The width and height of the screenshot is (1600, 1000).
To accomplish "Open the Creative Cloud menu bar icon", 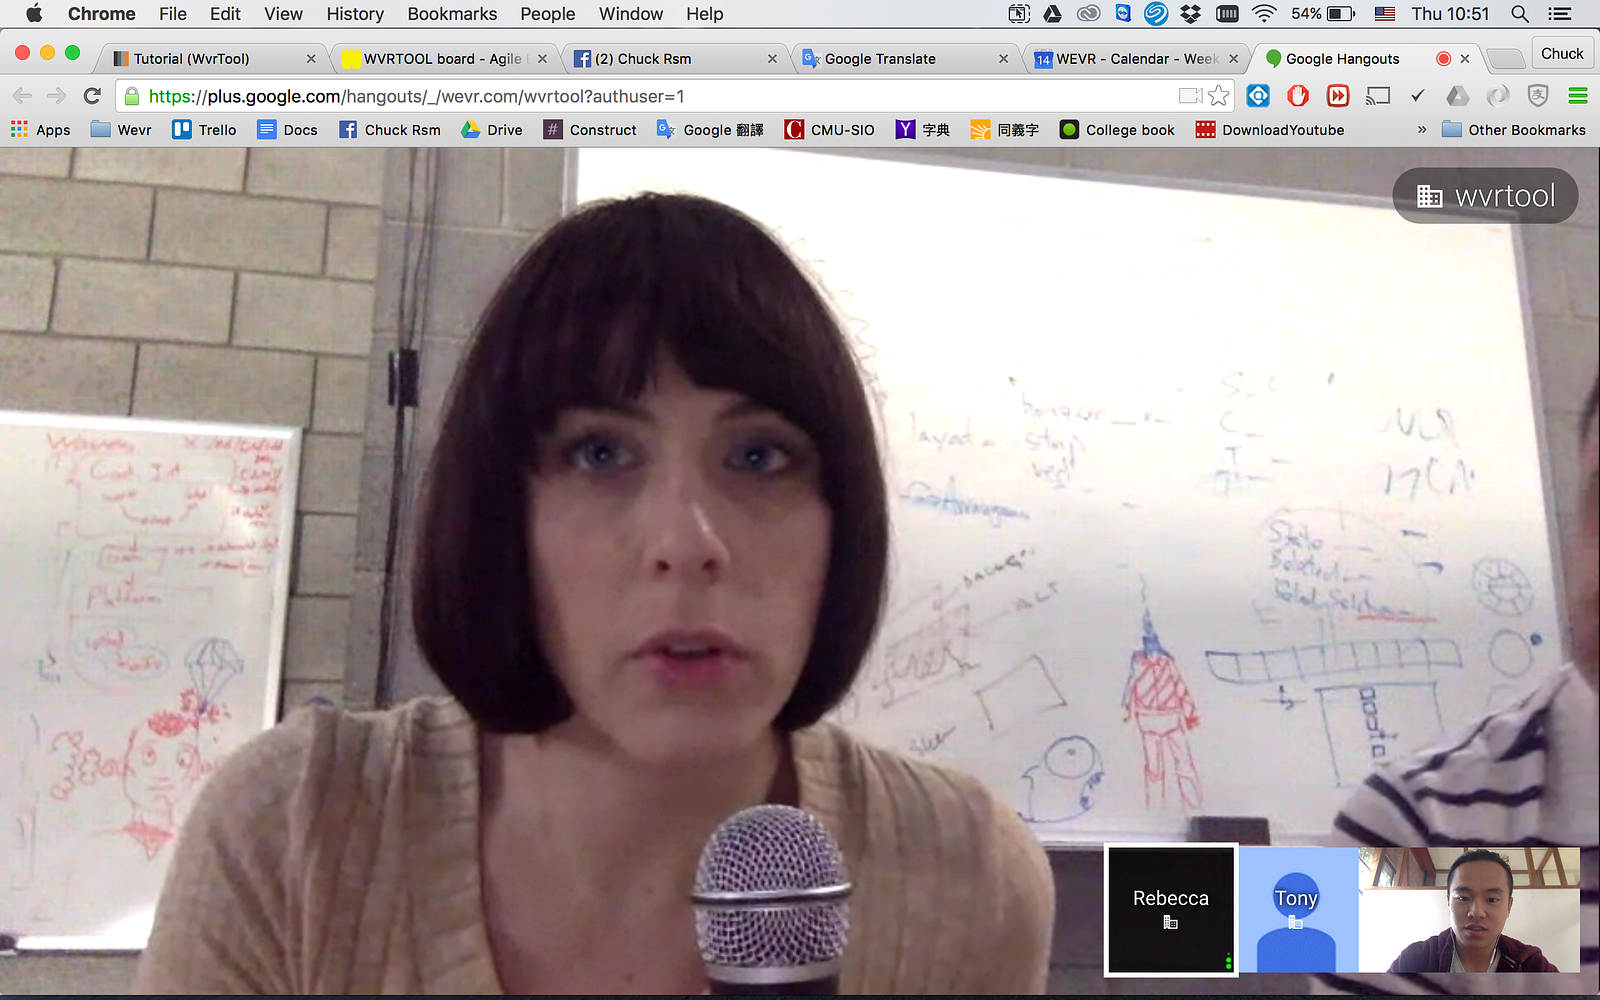I will pyautogui.click(x=1088, y=14).
